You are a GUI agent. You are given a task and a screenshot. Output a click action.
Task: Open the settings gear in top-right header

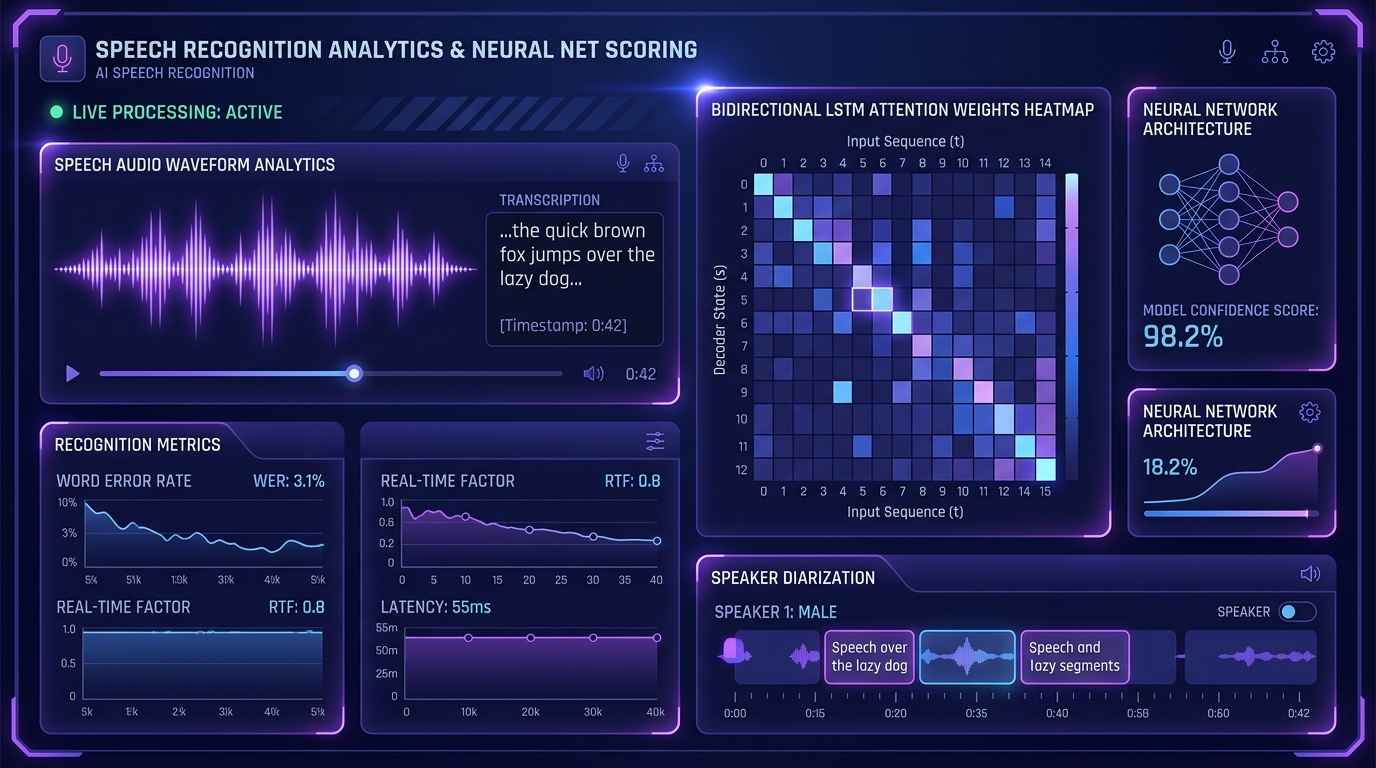[x=1323, y=52]
